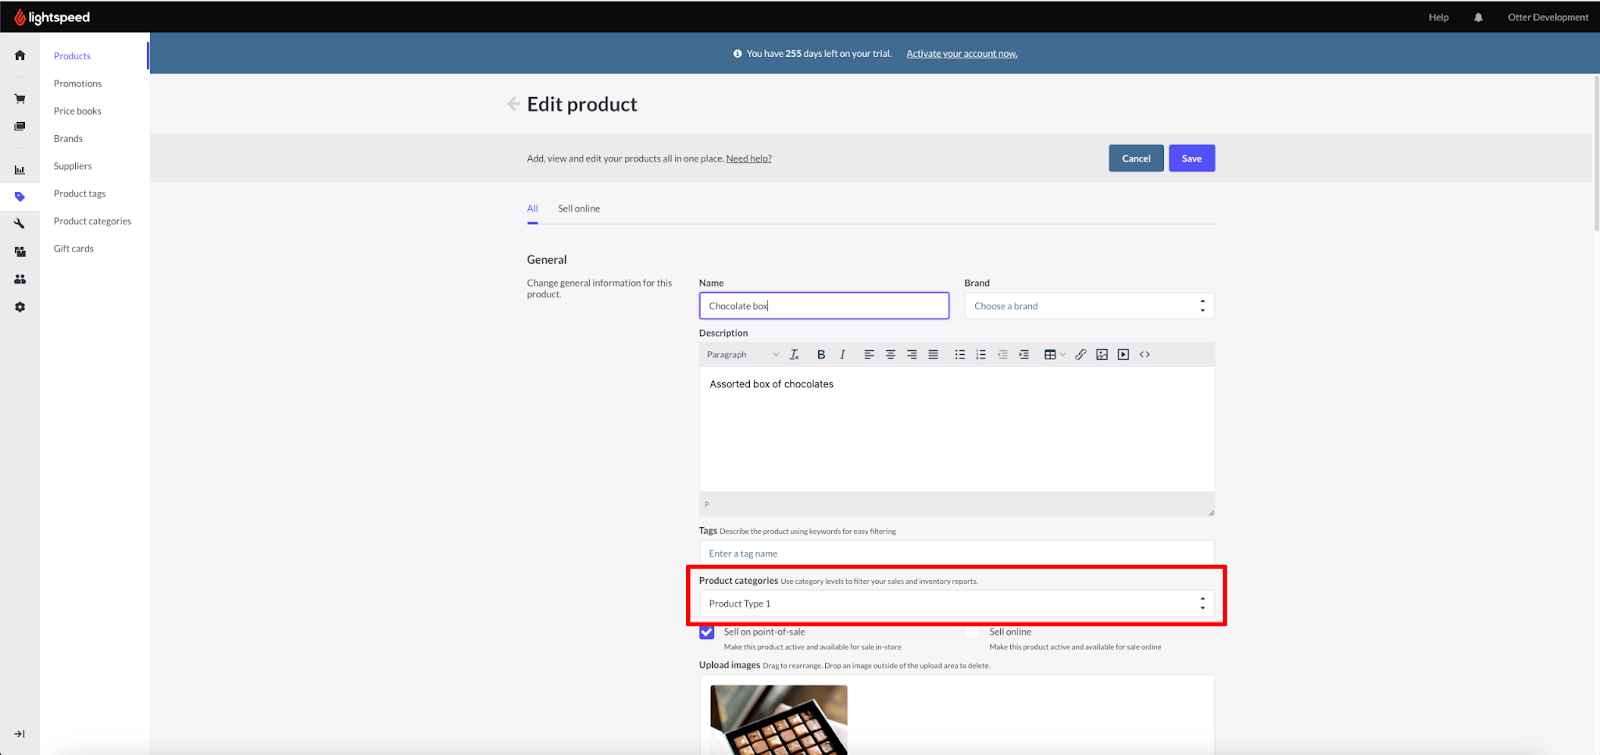The width and height of the screenshot is (1600, 755).
Task: Click Activate your account now link
Action: [x=962, y=54]
